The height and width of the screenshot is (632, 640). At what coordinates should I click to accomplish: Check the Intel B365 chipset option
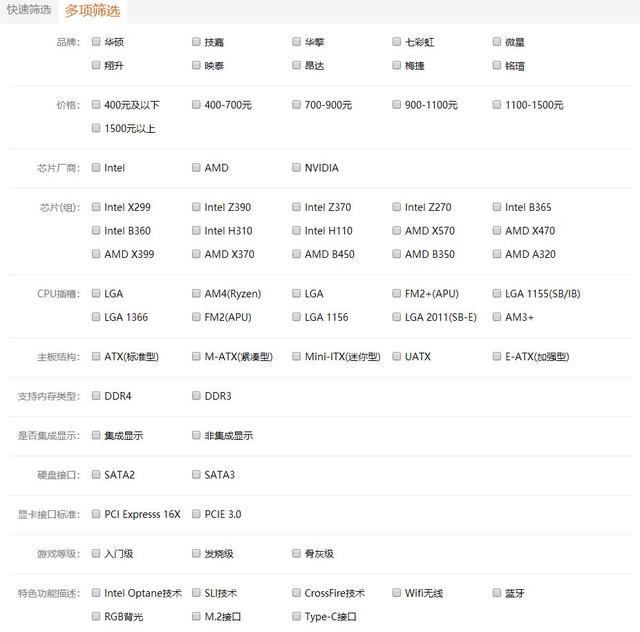click(x=497, y=207)
